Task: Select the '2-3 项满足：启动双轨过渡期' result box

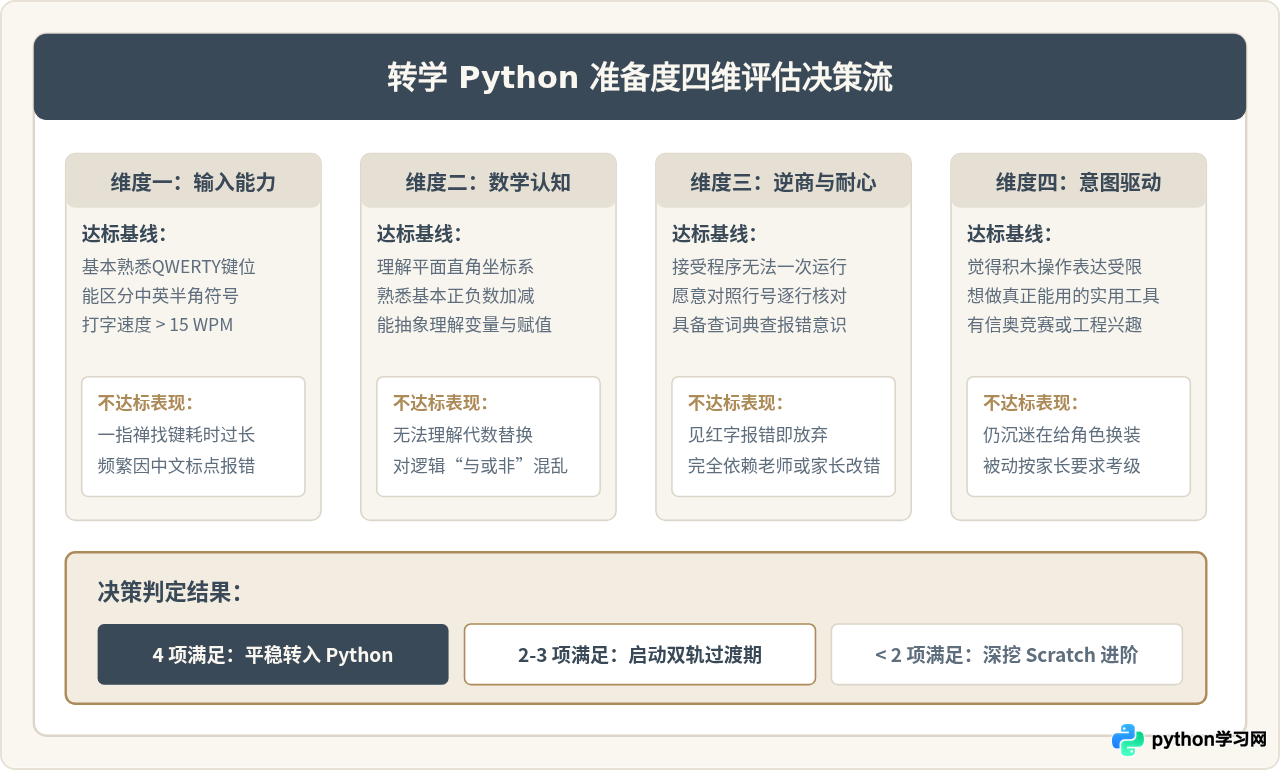Action: 640,655
